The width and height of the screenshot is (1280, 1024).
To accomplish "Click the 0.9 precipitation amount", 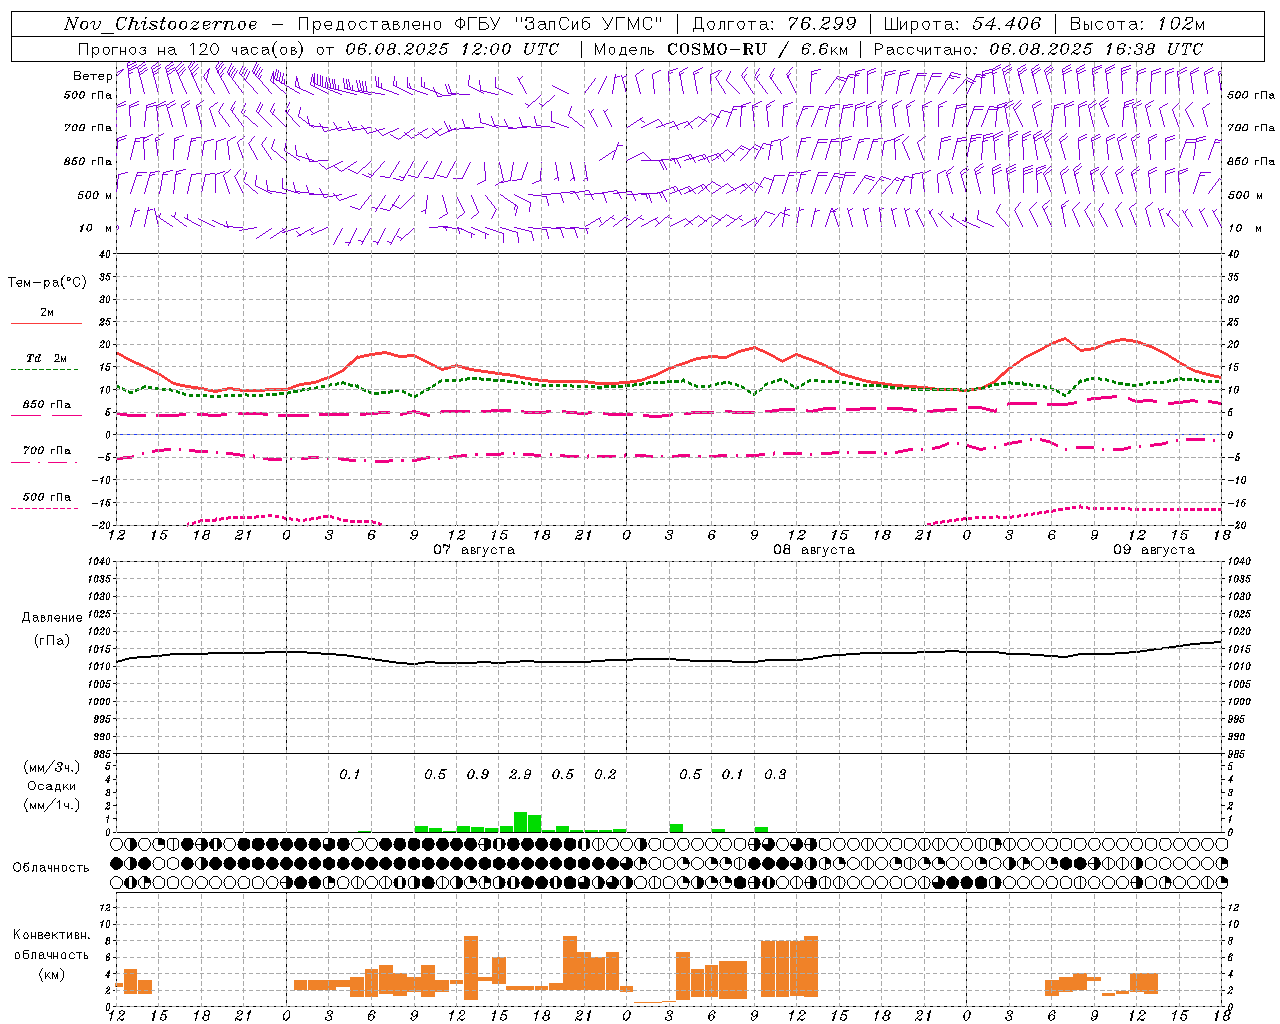I will (x=478, y=775).
